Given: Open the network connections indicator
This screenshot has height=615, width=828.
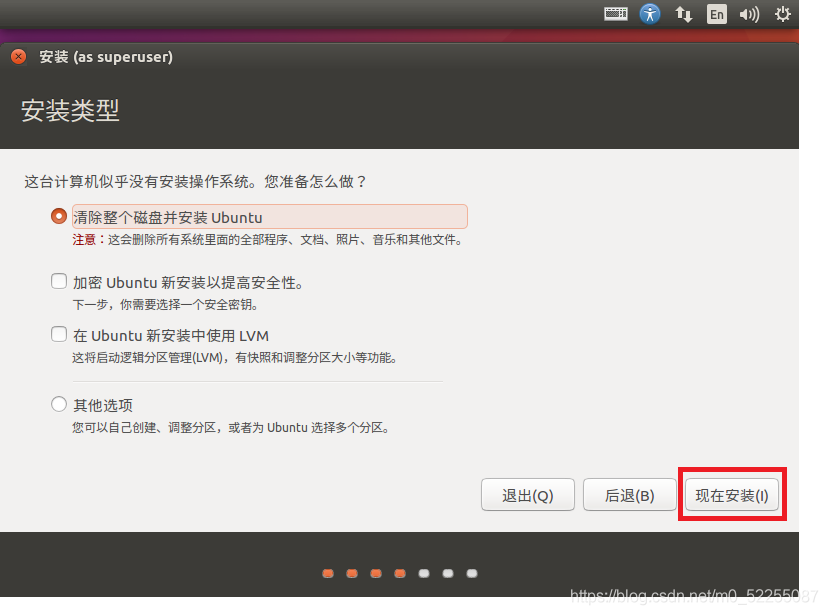Looking at the screenshot, I should tap(684, 14).
